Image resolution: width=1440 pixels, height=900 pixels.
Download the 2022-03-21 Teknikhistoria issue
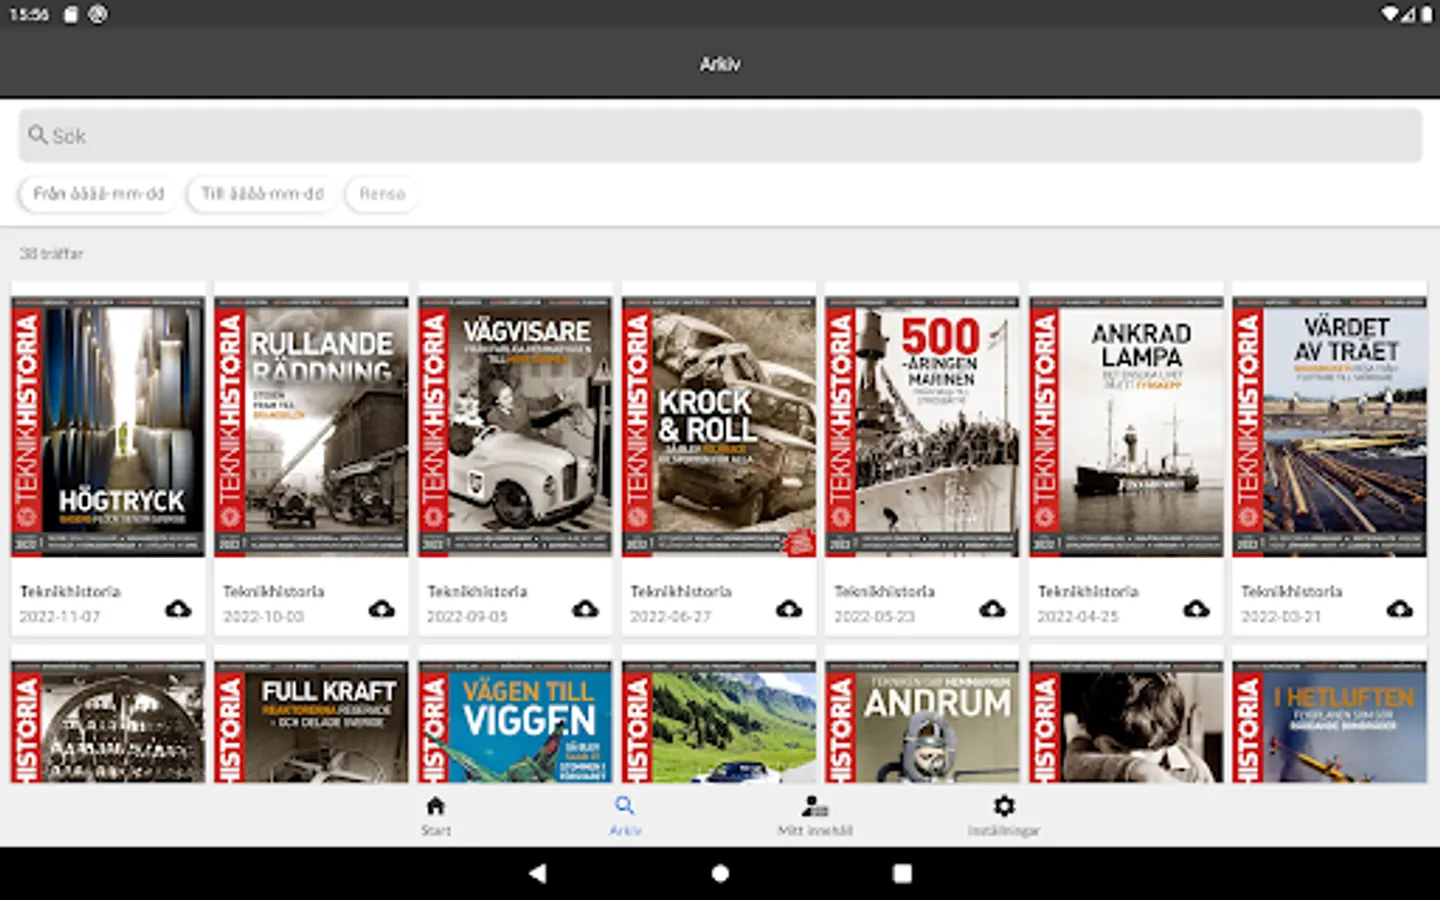(x=1400, y=608)
